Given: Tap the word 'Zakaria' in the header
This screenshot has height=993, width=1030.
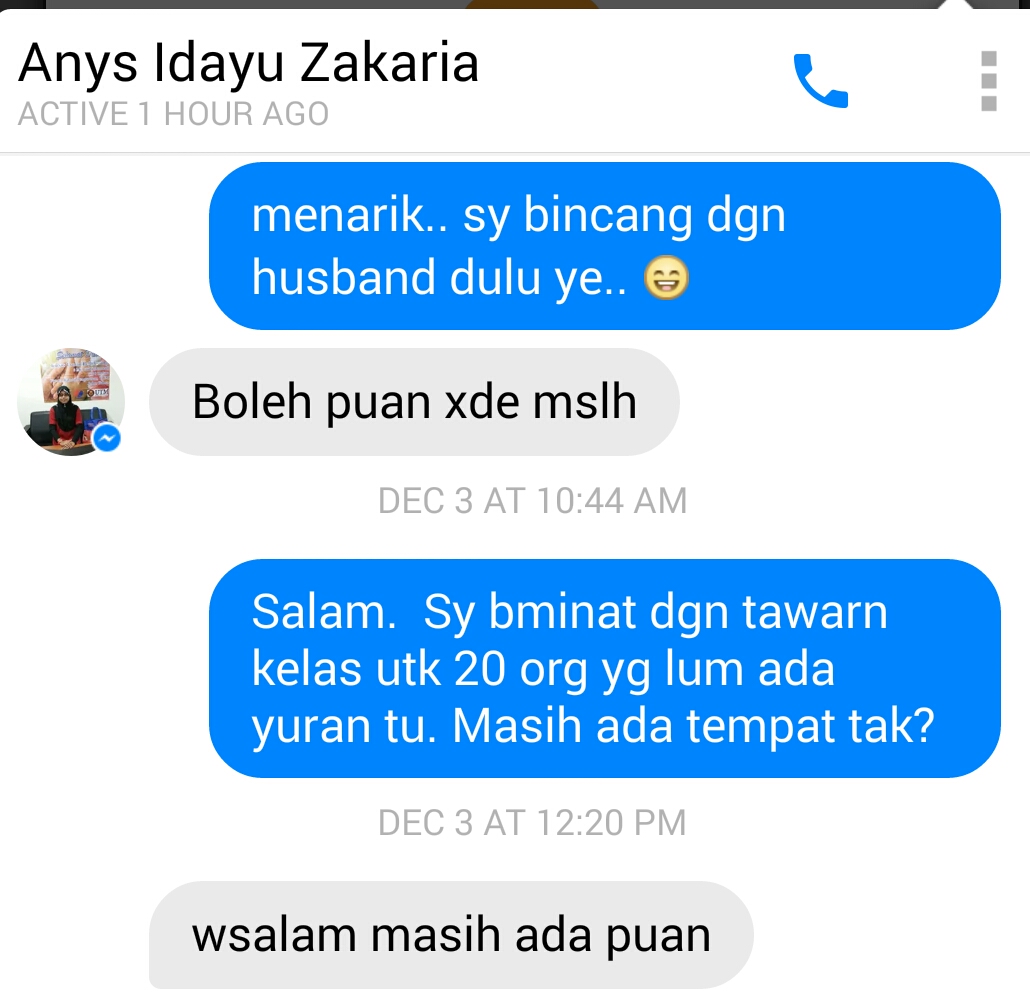Looking at the screenshot, I should 390,63.
